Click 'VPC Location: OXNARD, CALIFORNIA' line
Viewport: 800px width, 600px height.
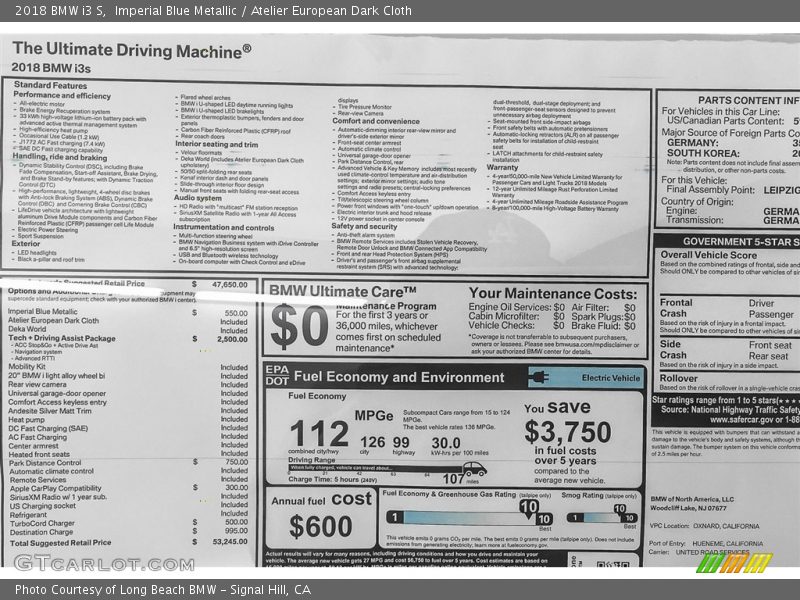coord(705,526)
